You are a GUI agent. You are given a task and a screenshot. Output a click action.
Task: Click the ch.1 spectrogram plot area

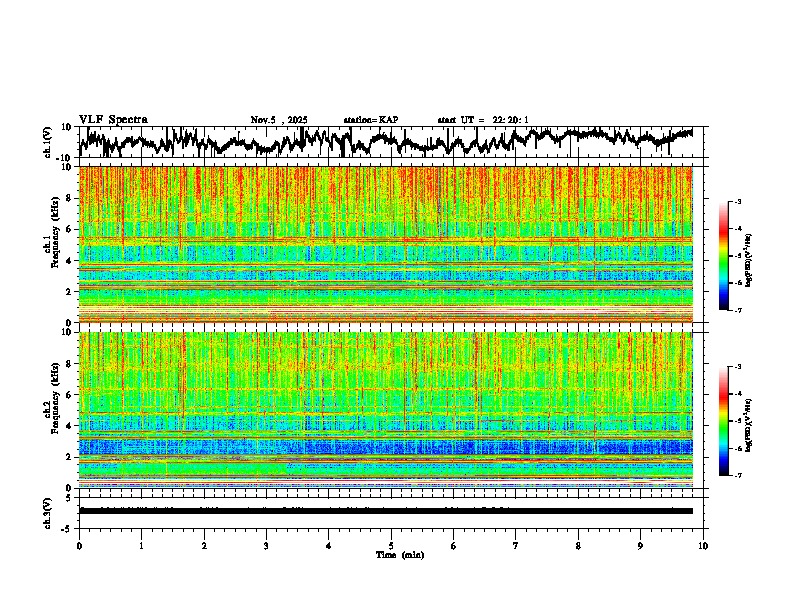pyautogui.click(x=386, y=244)
